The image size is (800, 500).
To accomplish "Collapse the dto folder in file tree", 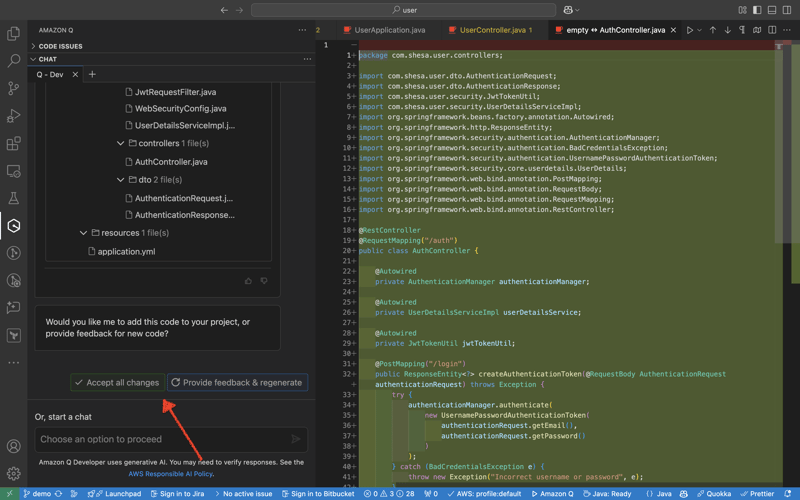I will point(121,180).
